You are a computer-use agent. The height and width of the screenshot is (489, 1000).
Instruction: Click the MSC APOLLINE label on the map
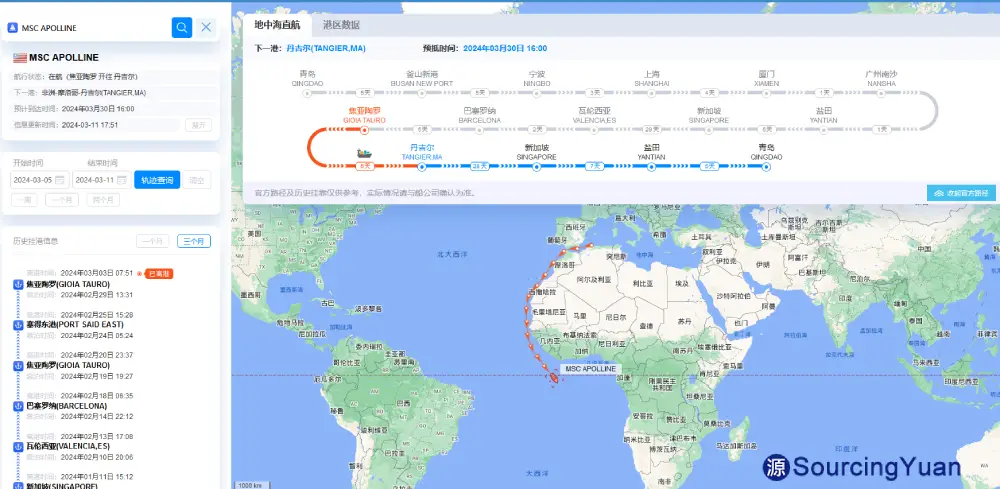(591, 369)
